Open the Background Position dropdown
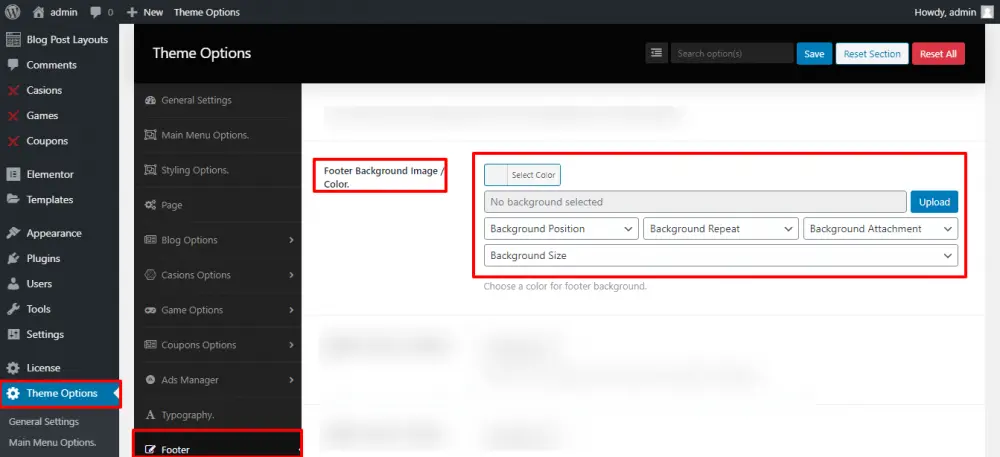 (x=561, y=229)
